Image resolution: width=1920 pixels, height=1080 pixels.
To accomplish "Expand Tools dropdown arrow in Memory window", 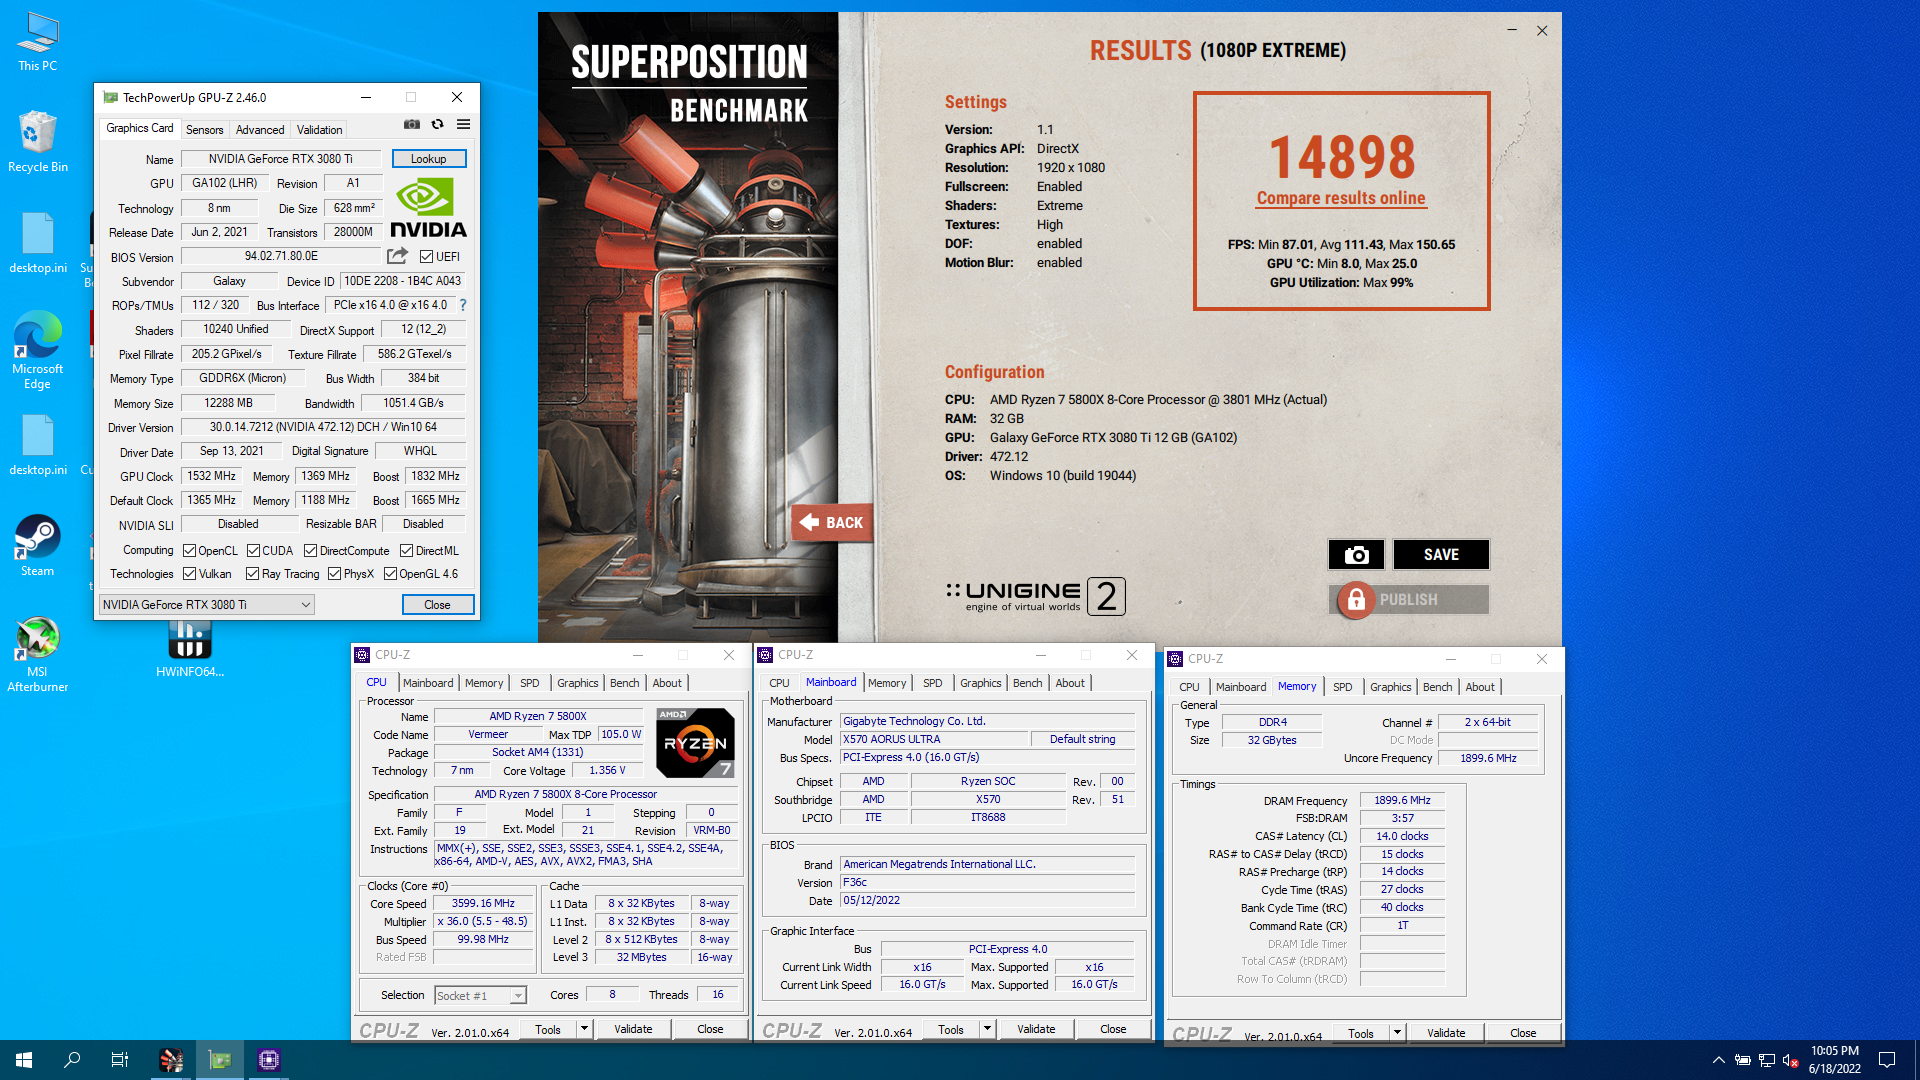I will (1397, 1033).
